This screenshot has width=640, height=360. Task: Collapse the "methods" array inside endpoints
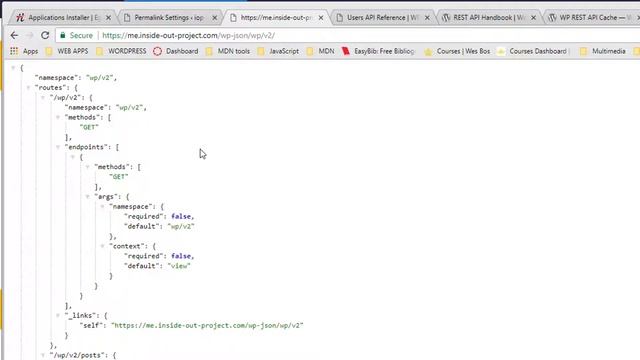(x=87, y=167)
